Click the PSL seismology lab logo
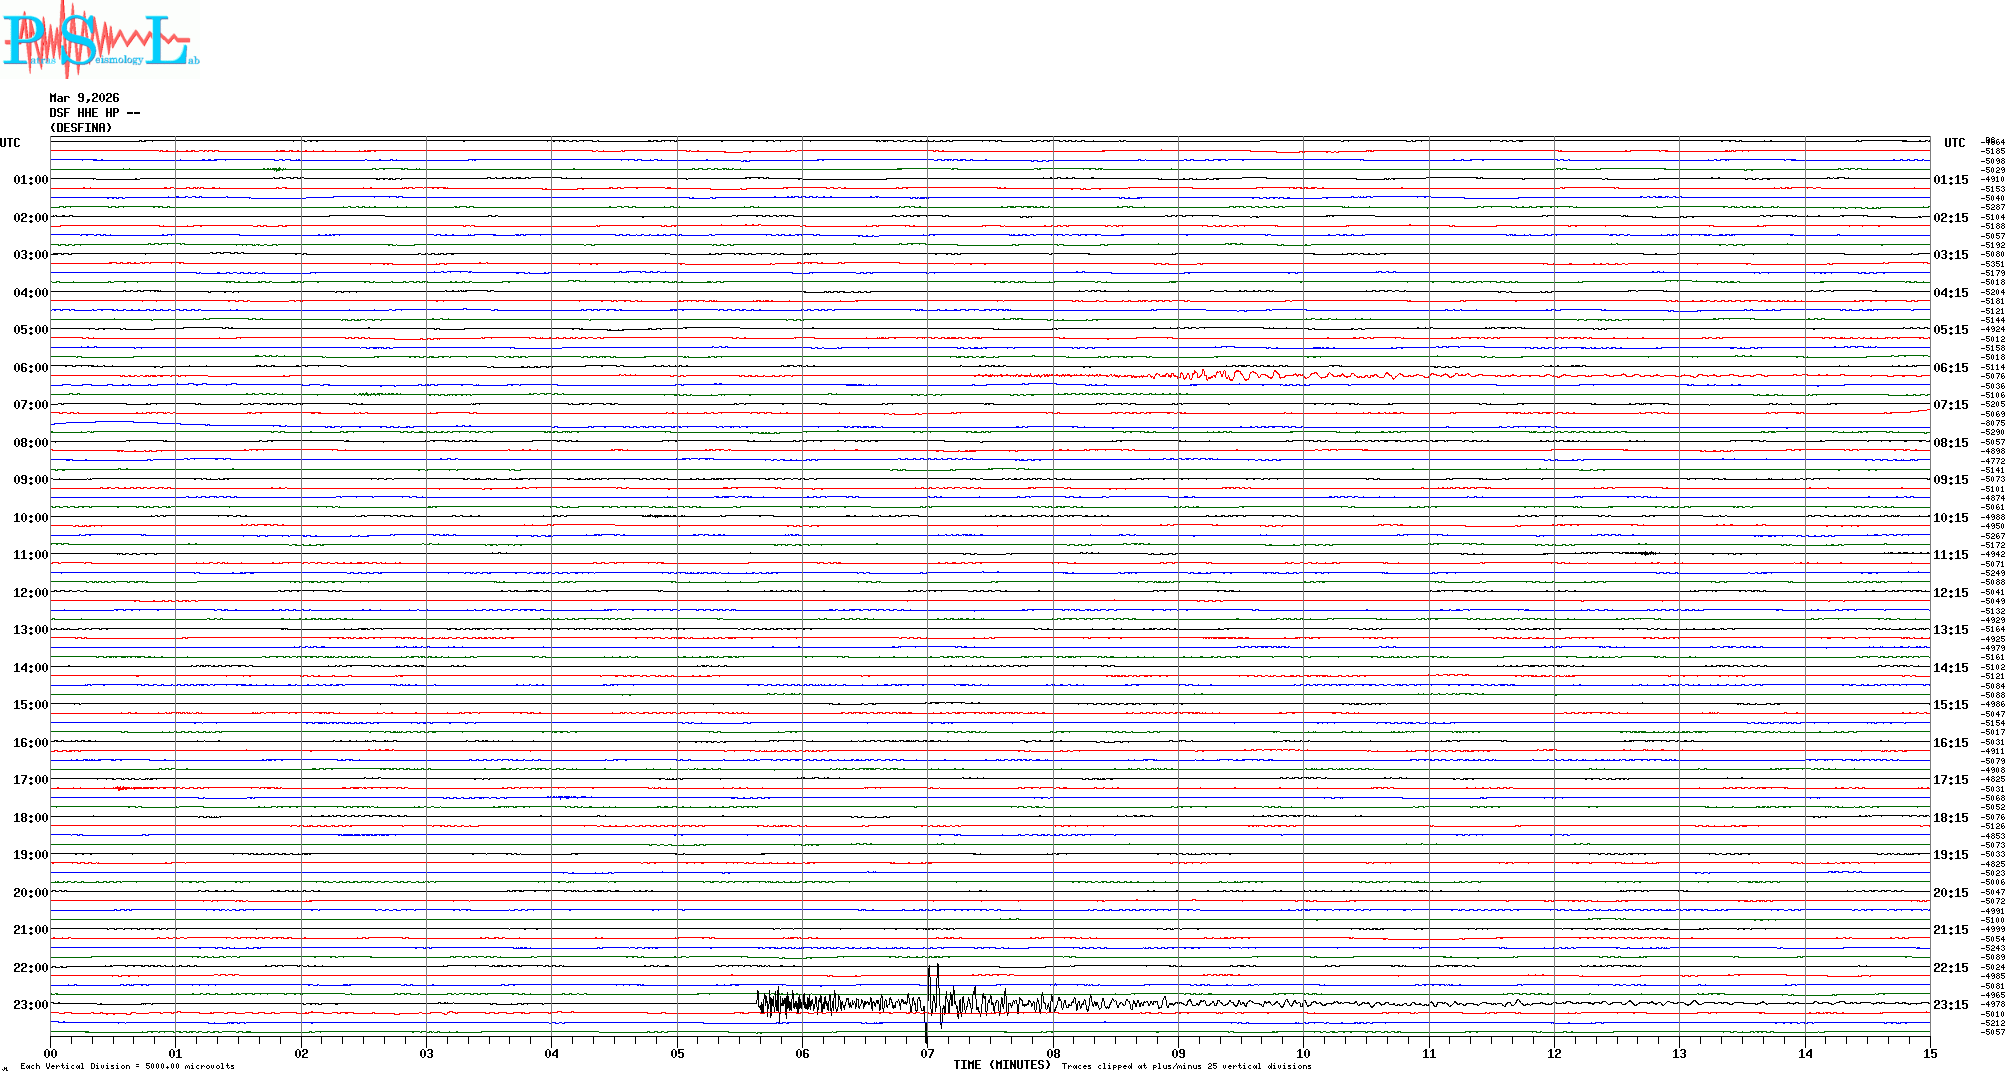This screenshot has height=1080, width=2010. coord(100,40)
